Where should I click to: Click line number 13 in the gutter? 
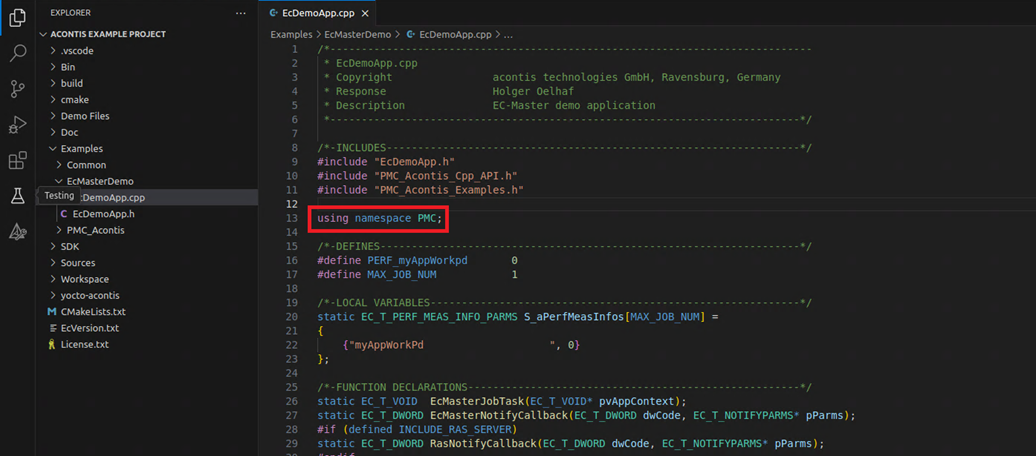coord(291,218)
